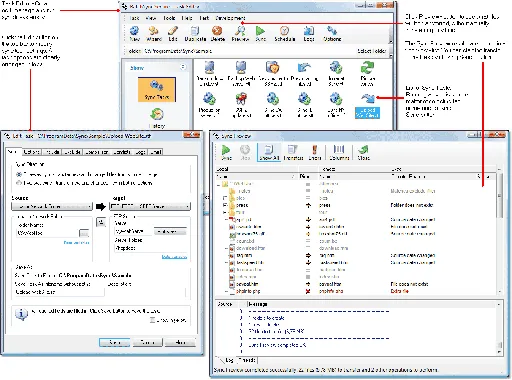The image size is (512, 380).
Task: Click Close in Sync Preview toolbar
Action: (363, 152)
